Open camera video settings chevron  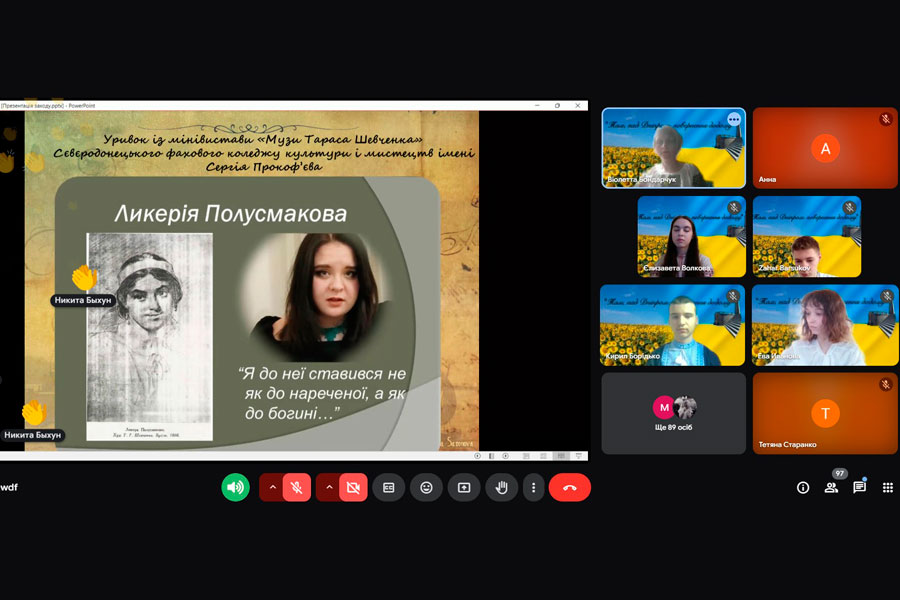329,487
